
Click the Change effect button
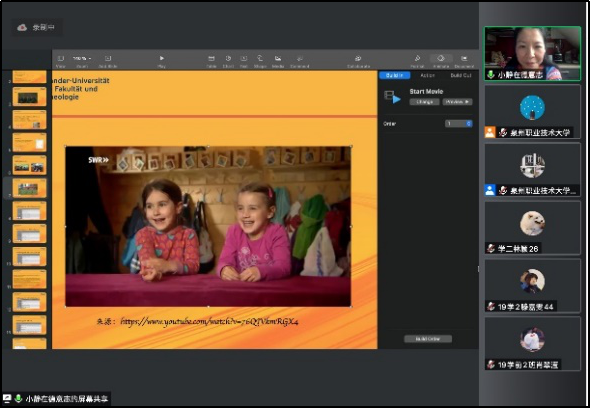coord(424,102)
